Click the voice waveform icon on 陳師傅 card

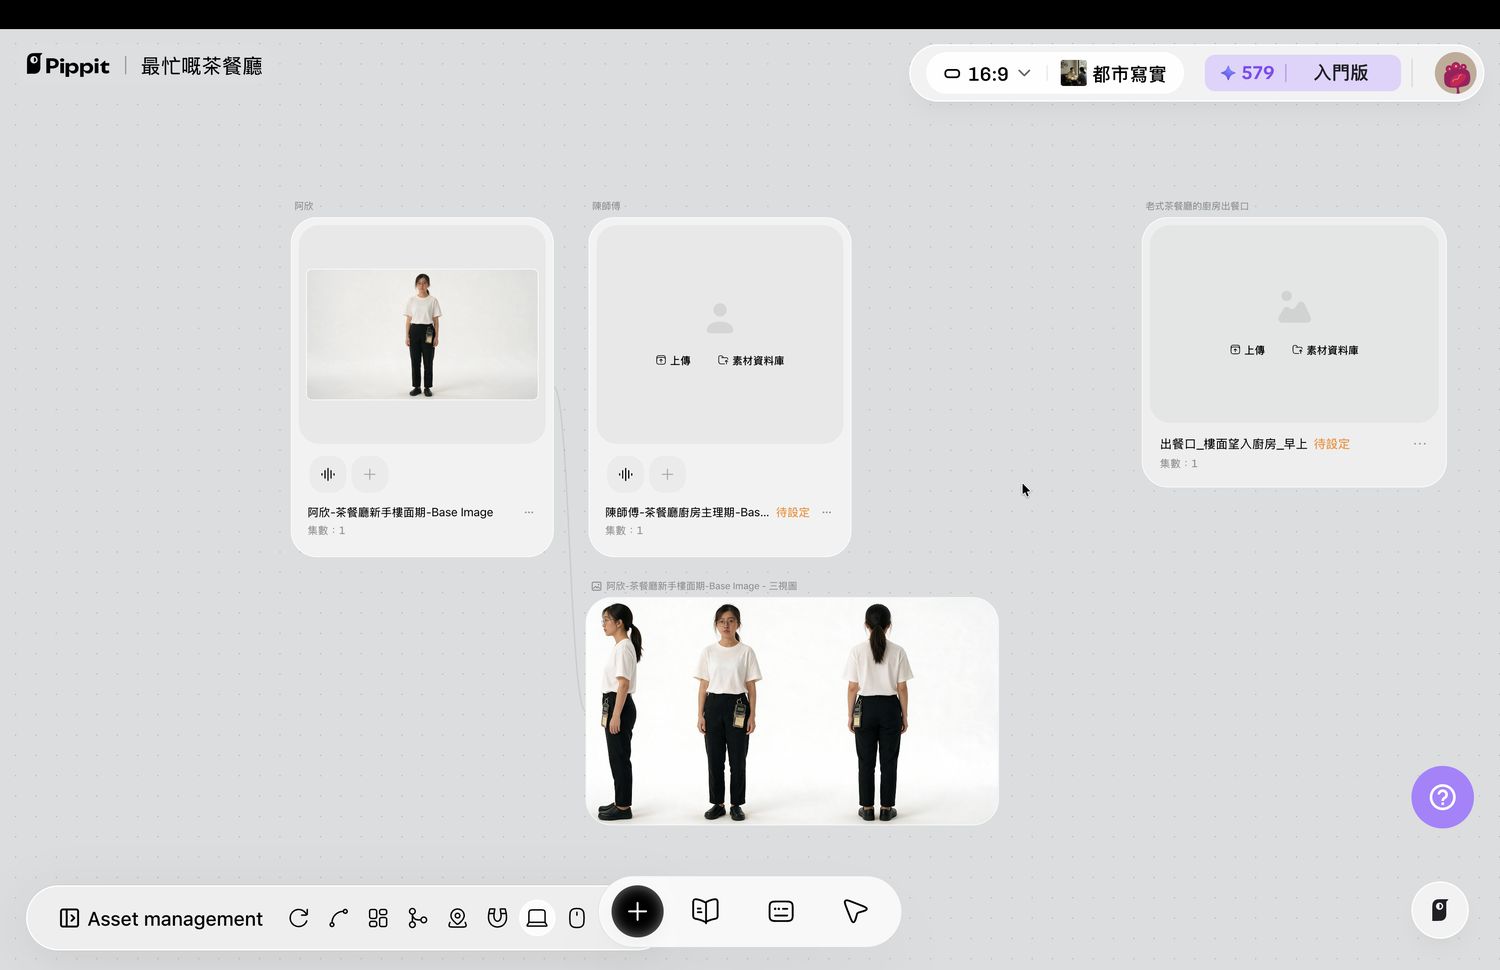click(x=625, y=474)
